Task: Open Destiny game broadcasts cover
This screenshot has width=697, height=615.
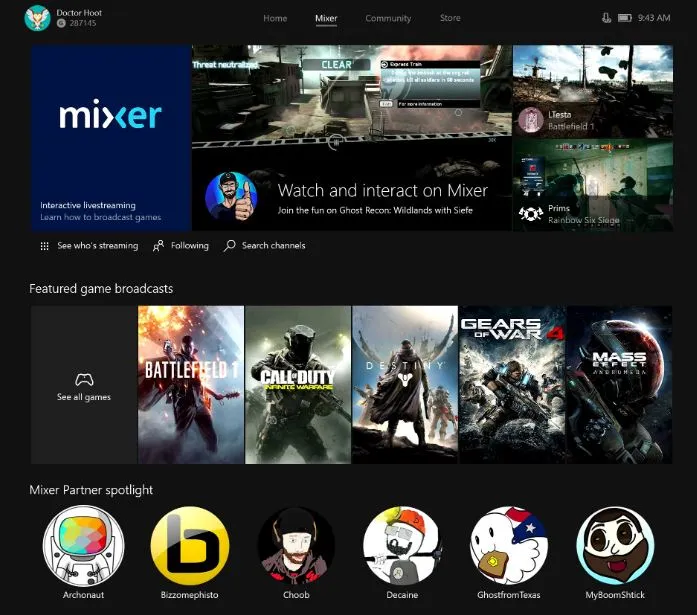Action: [405, 385]
